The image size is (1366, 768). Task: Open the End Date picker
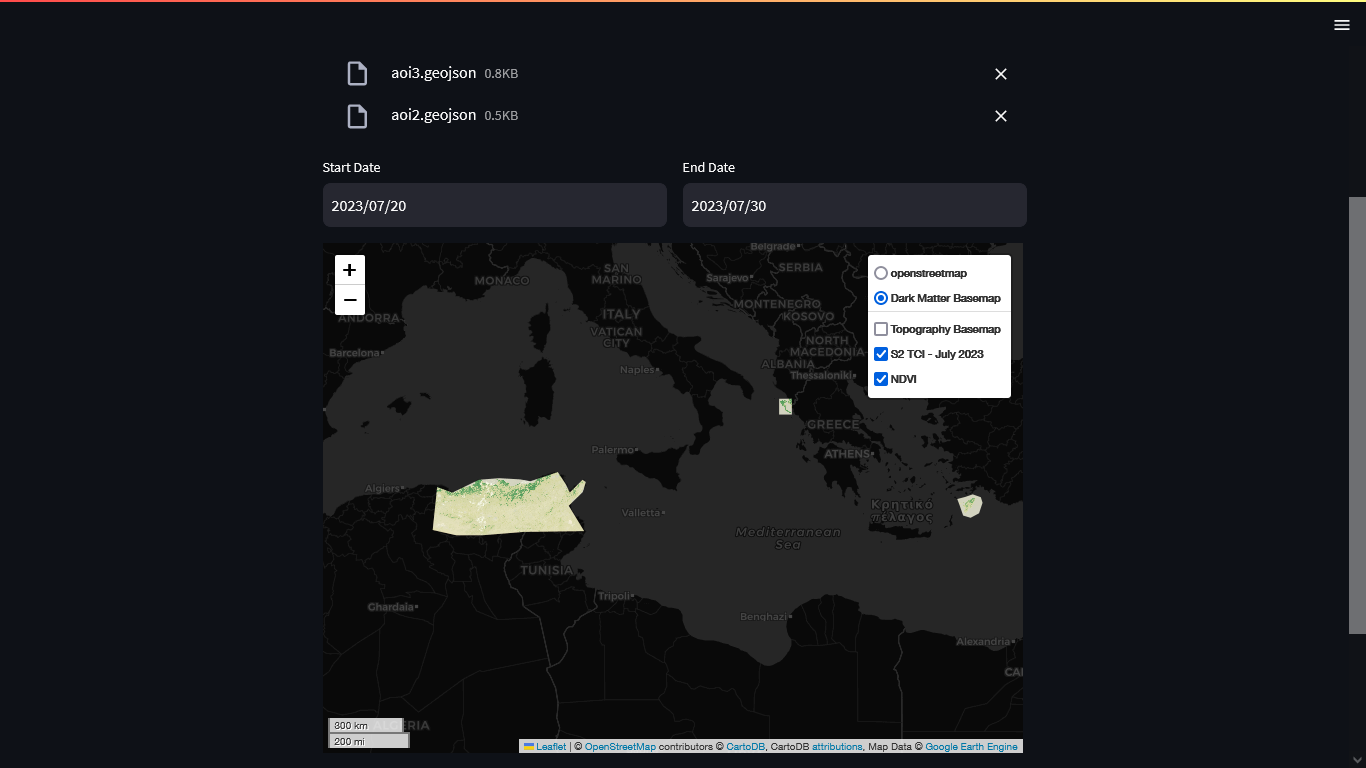click(854, 205)
